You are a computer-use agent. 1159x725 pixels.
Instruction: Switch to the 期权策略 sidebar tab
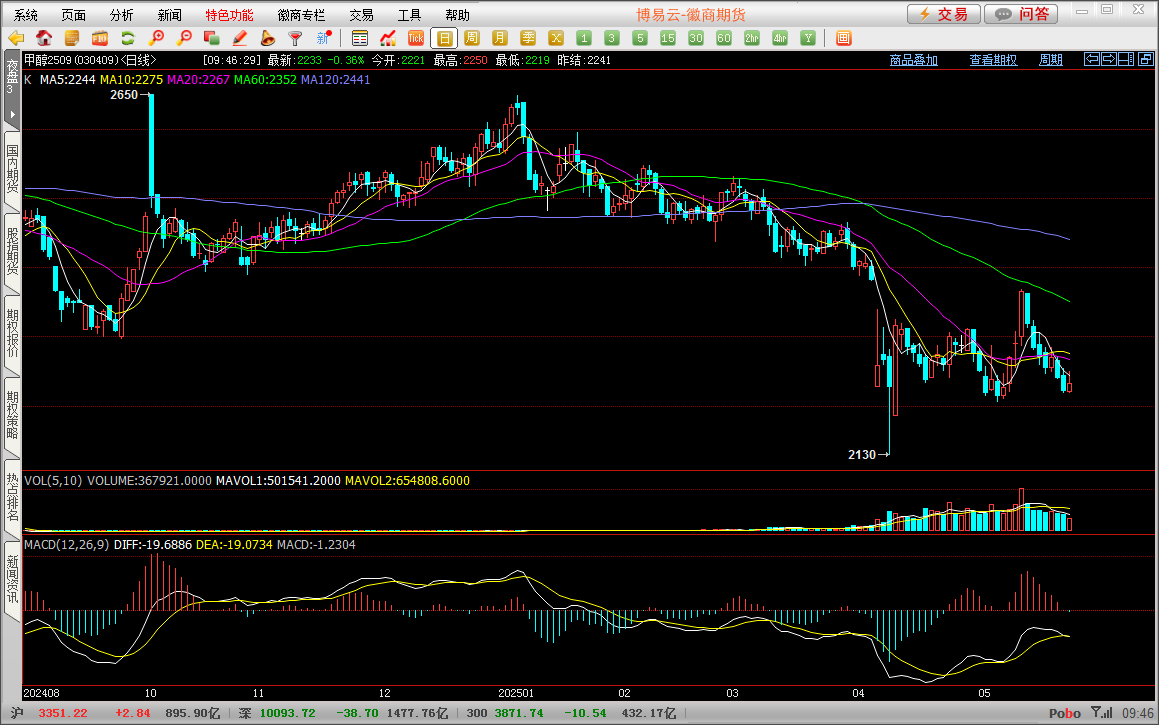click(x=12, y=415)
